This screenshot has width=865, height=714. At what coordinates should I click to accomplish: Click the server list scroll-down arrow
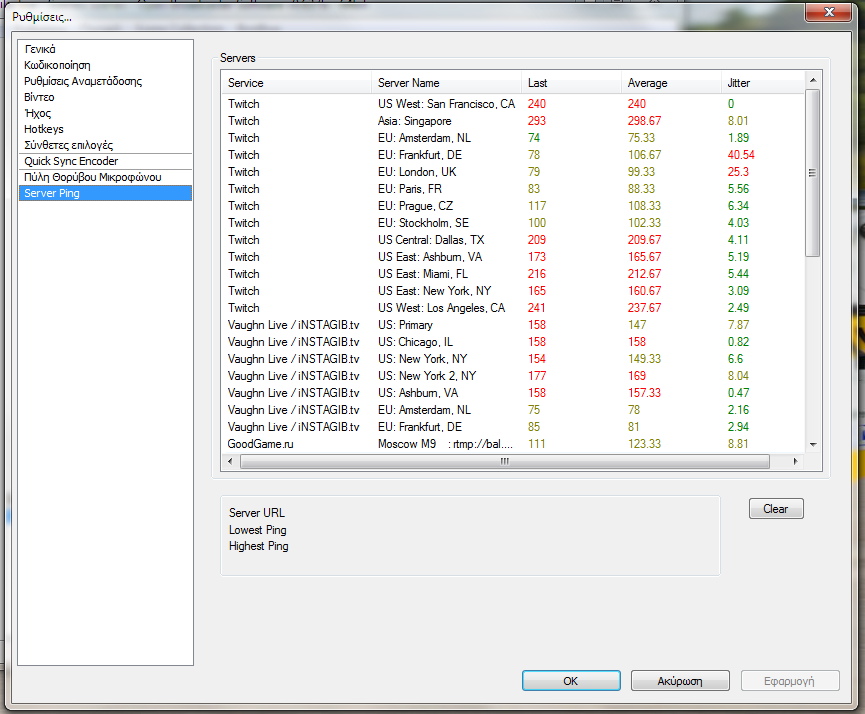point(813,445)
